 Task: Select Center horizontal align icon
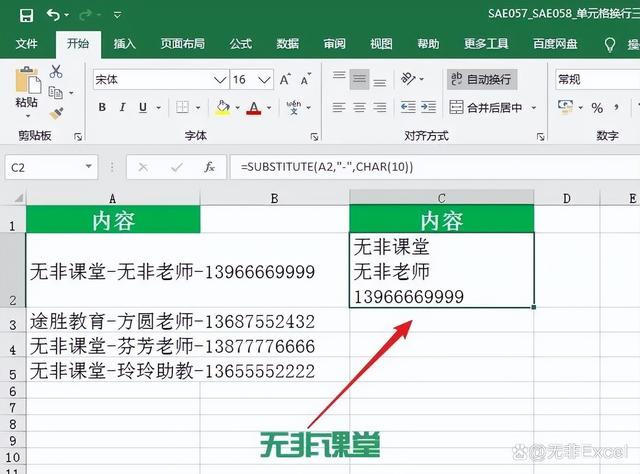(359, 107)
